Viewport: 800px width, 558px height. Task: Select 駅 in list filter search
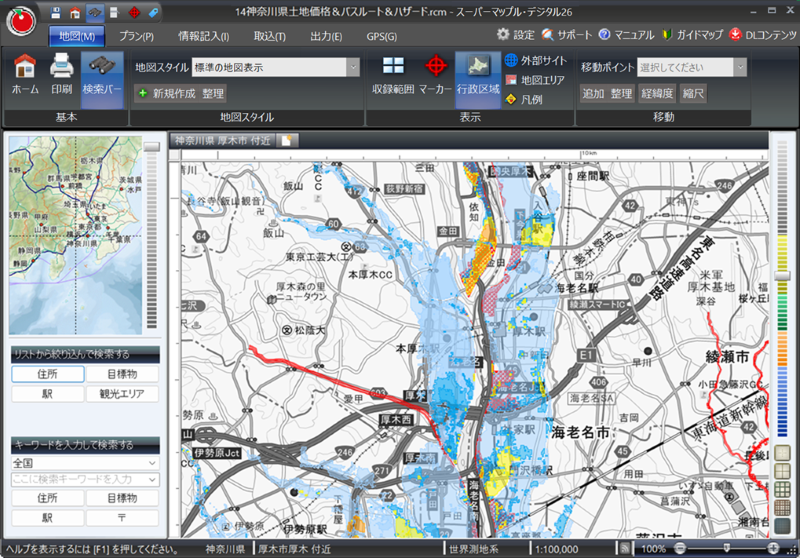48,394
